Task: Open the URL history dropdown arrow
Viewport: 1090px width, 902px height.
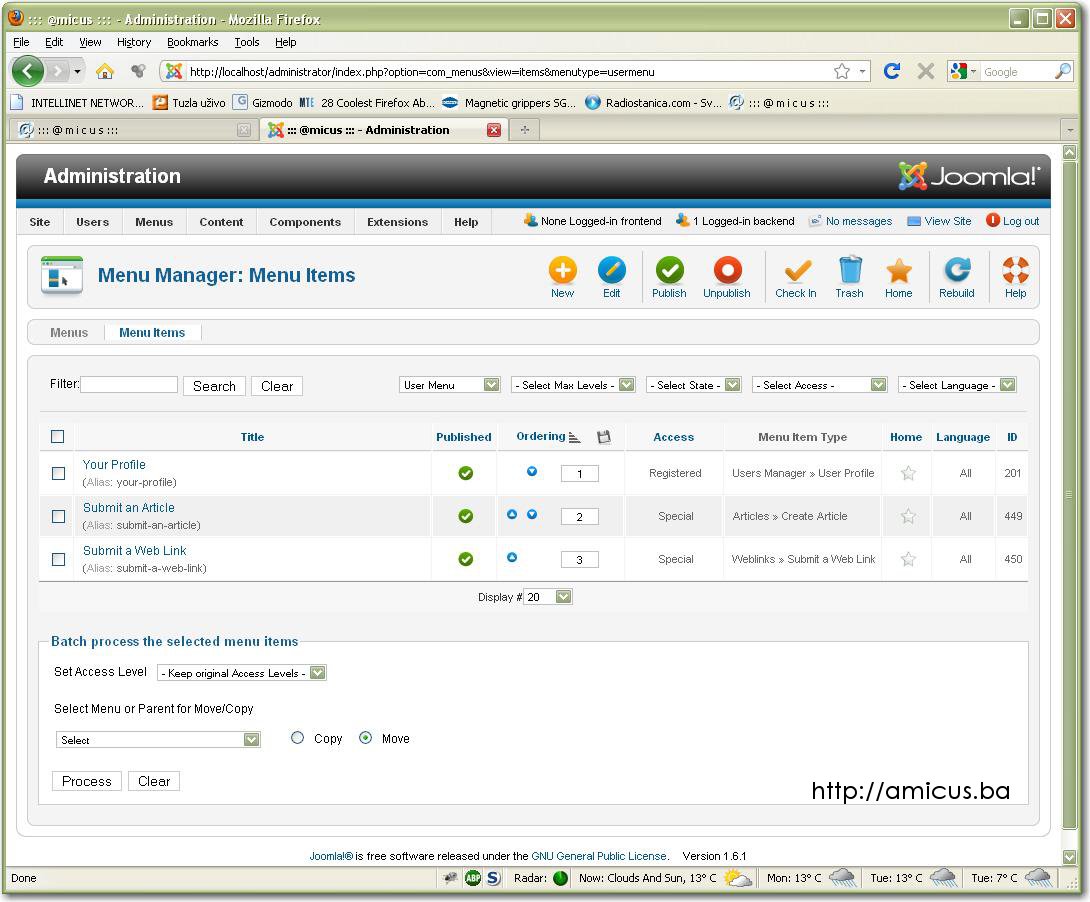Action: (x=863, y=71)
